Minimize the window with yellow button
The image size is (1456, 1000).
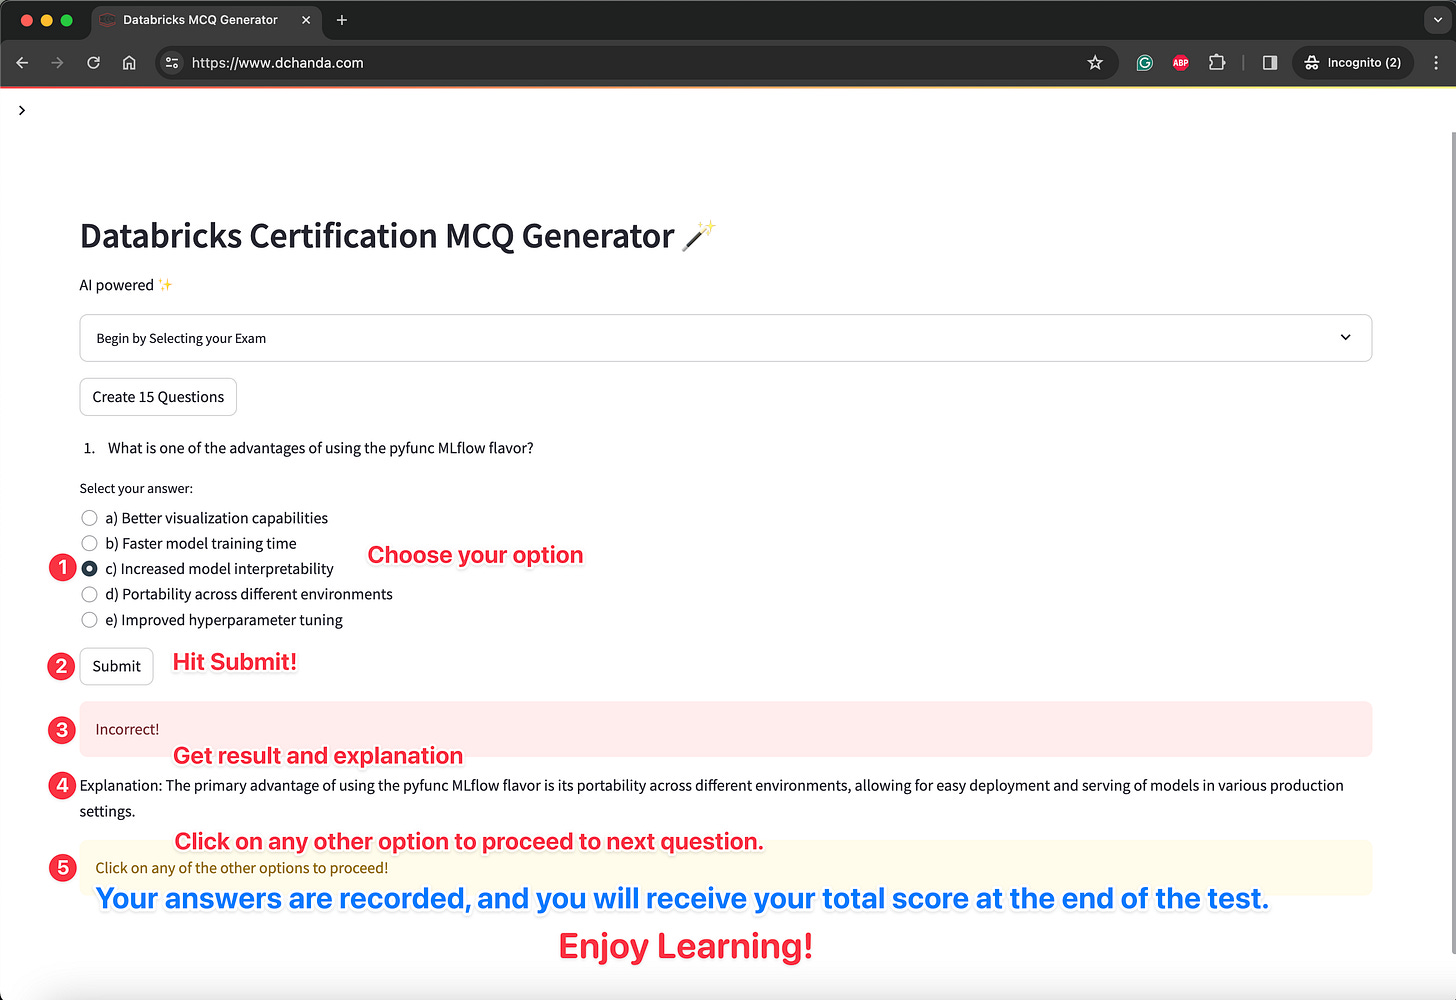coord(47,20)
